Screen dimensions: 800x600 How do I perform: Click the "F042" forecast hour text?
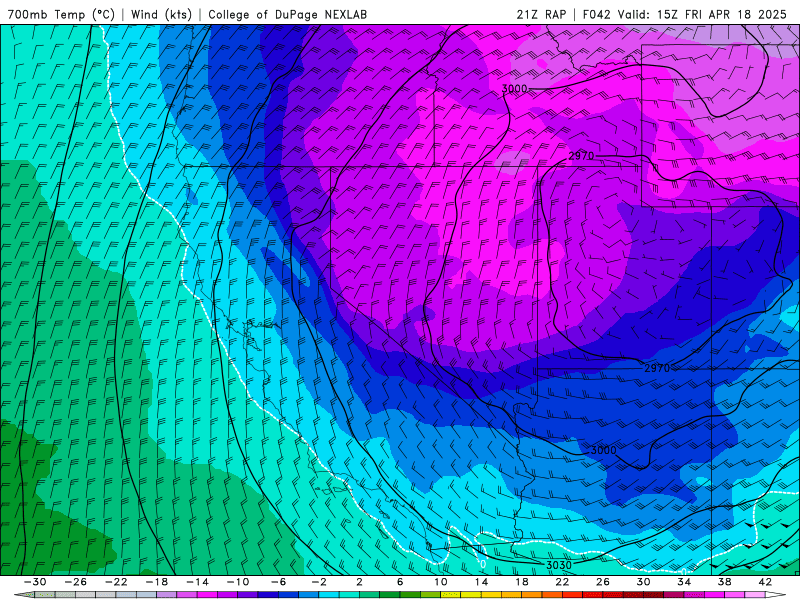[x=596, y=14]
